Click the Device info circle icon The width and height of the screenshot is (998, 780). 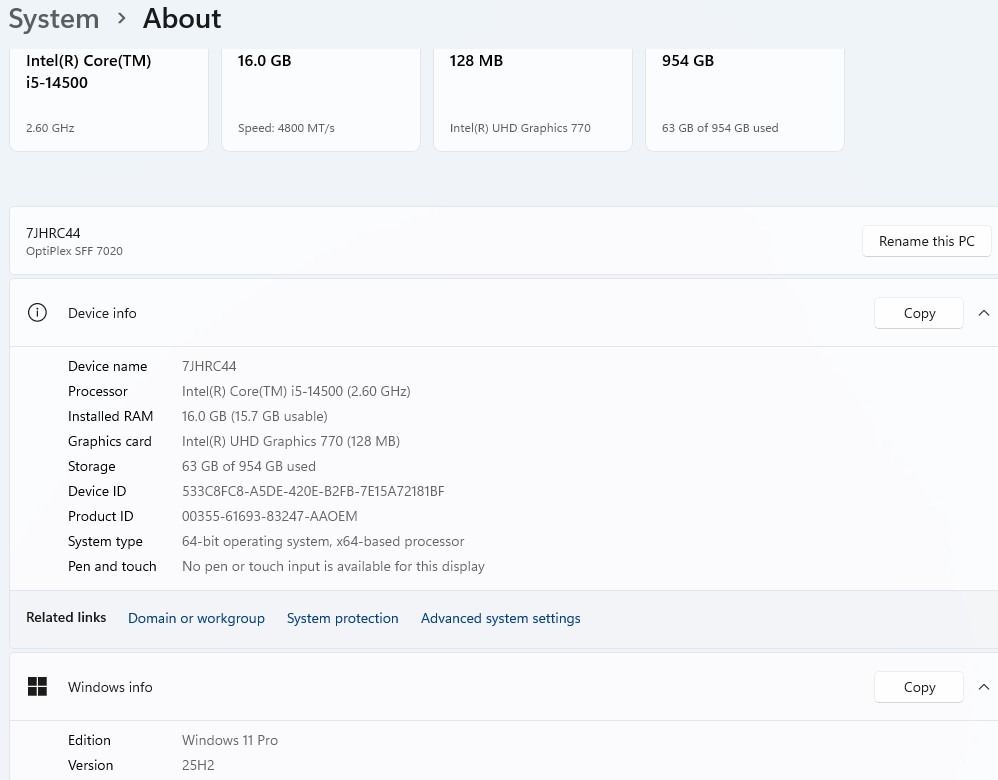pos(37,313)
